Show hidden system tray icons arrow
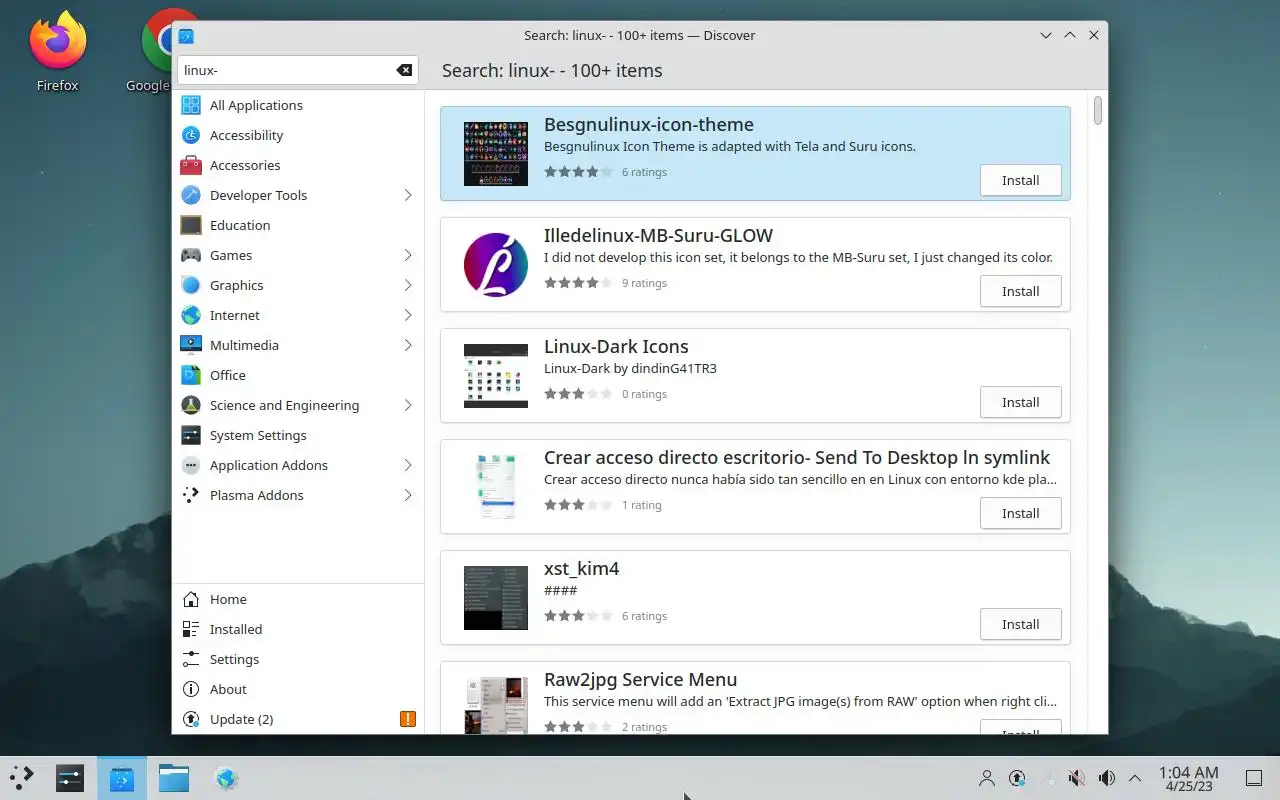Viewport: 1280px width, 800px height. [x=1135, y=778]
